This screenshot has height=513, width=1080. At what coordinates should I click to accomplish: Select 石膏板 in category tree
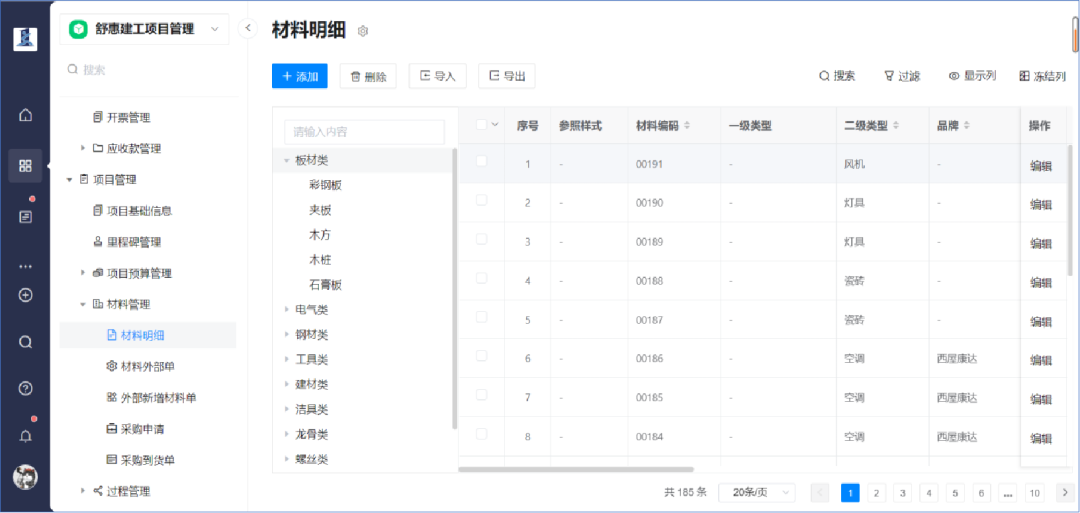[326, 285]
